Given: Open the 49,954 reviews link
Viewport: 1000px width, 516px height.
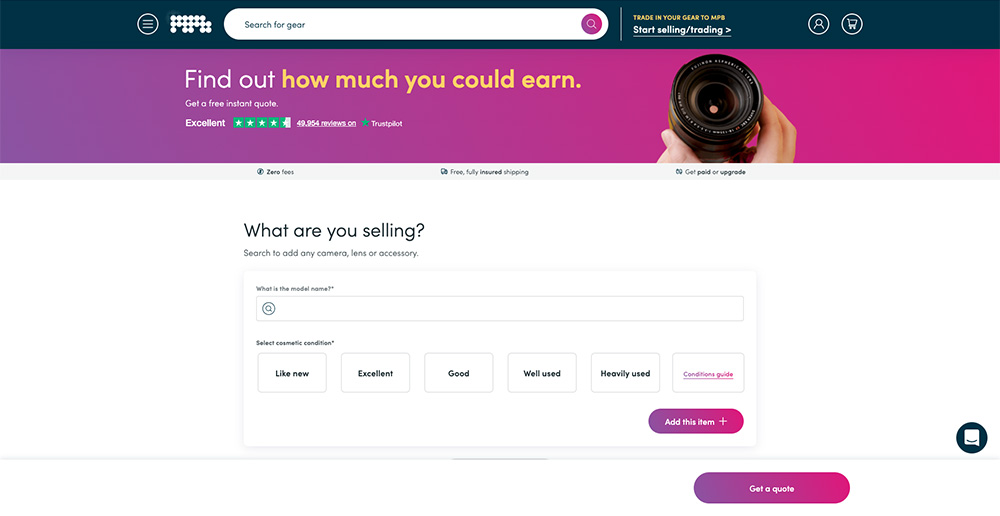Looking at the screenshot, I should click(326, 123).
